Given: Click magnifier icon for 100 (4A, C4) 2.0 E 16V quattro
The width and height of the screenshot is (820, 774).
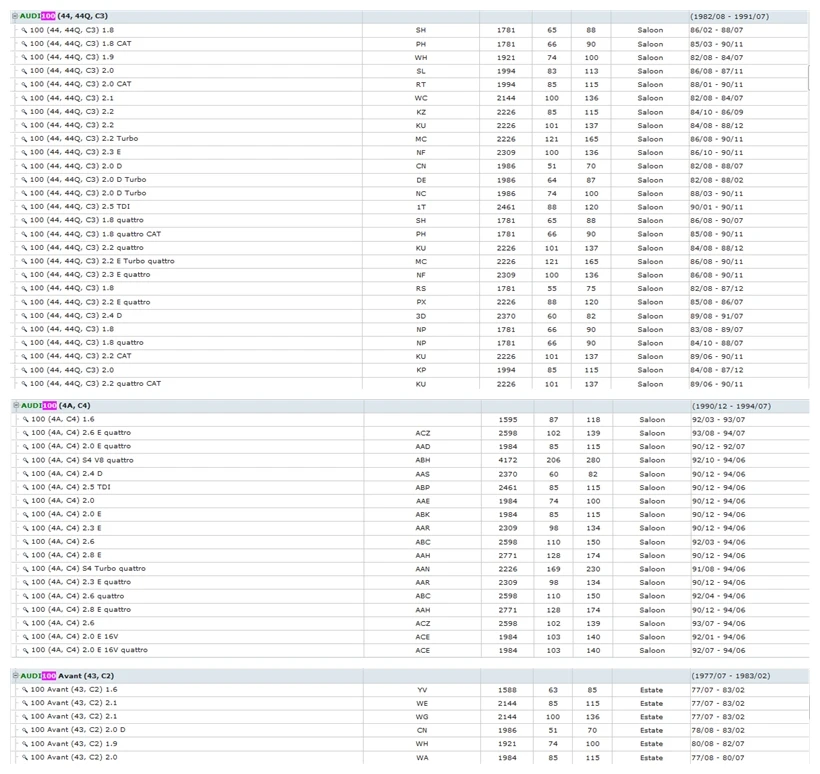Looking at the screenshot, I should (26, 651).
